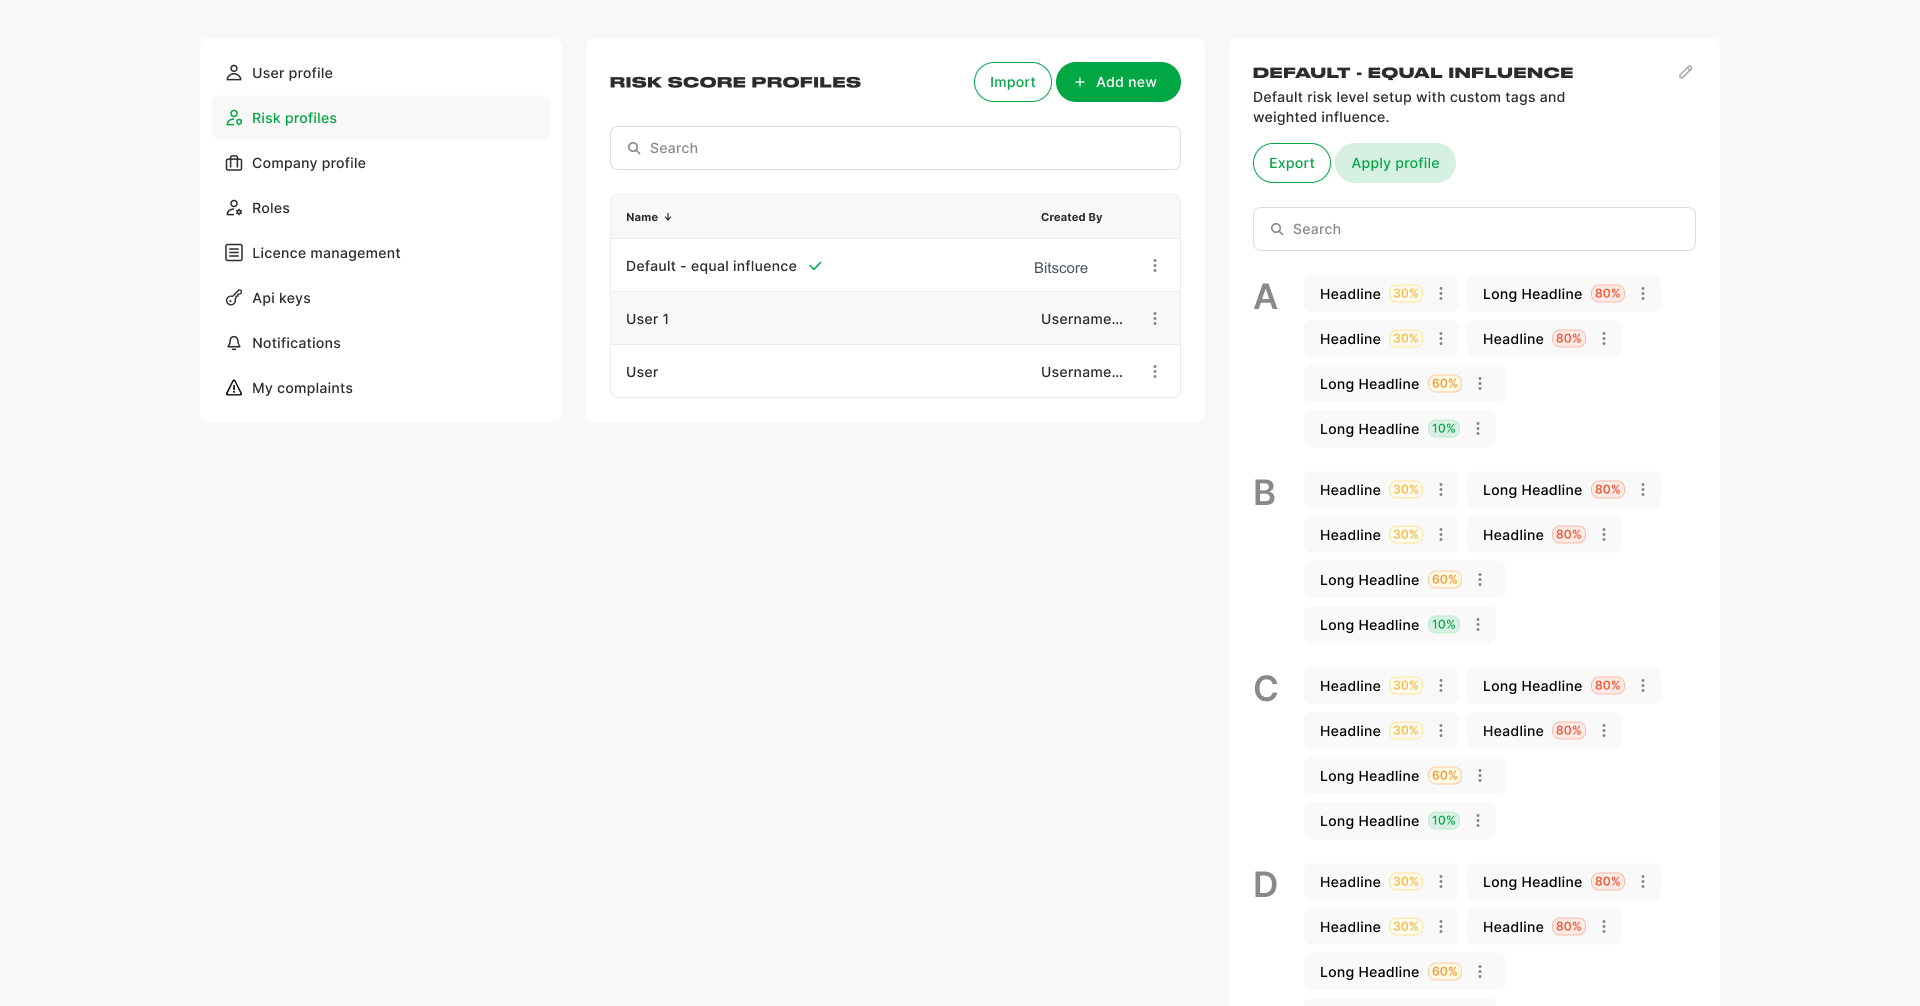Open menu for Long Headline 80% tag in section A
The width and height of the screenshot is (1920, 1006).
[1643, 294]
